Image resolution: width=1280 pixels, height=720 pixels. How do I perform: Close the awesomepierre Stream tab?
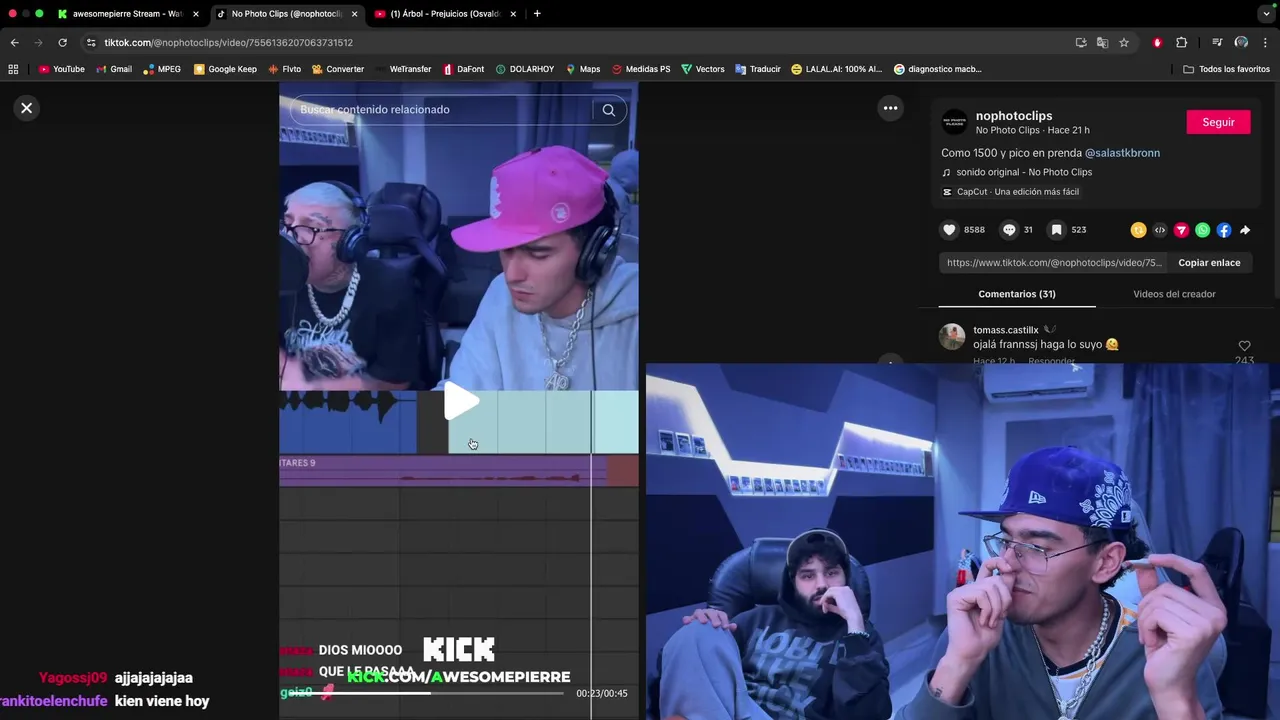pos(195,14)
